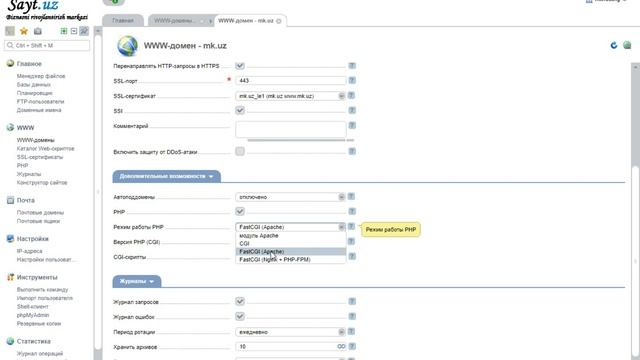Open Shell-клиент in sidebar

32,307
